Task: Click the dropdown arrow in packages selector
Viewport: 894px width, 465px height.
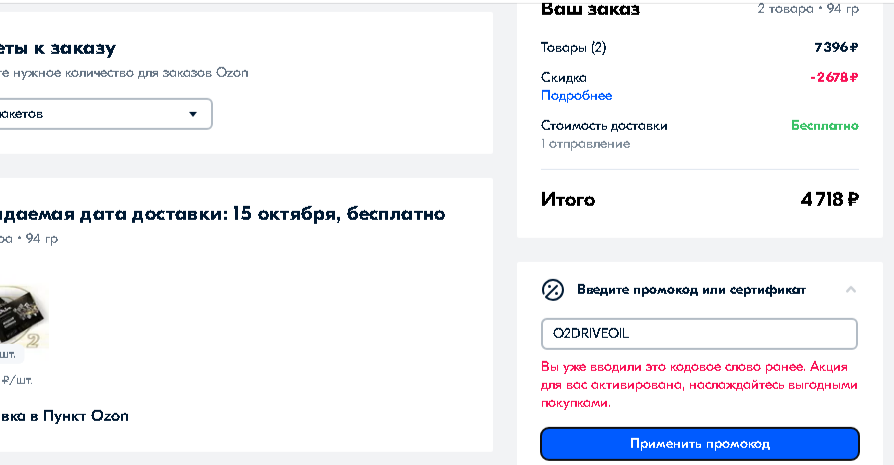Action: click(x=193, y=114)
